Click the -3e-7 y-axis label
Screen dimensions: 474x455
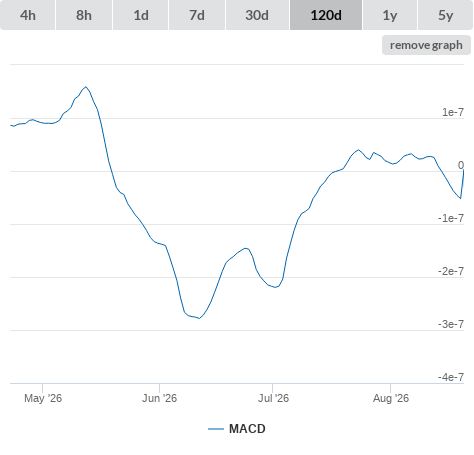[x=451, y=324]
